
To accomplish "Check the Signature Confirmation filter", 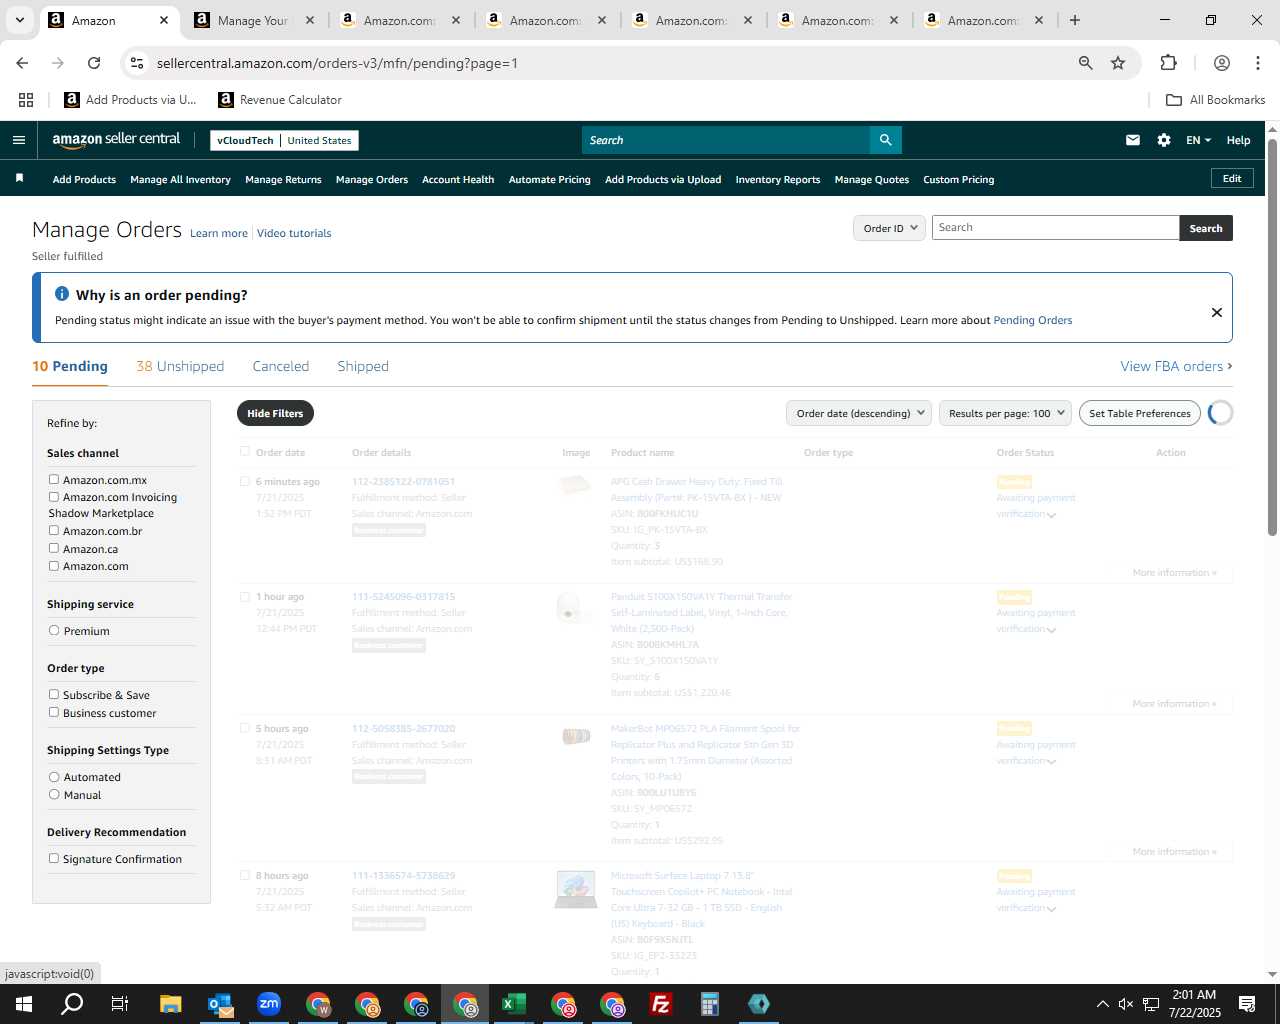I will tap(54, 859).
